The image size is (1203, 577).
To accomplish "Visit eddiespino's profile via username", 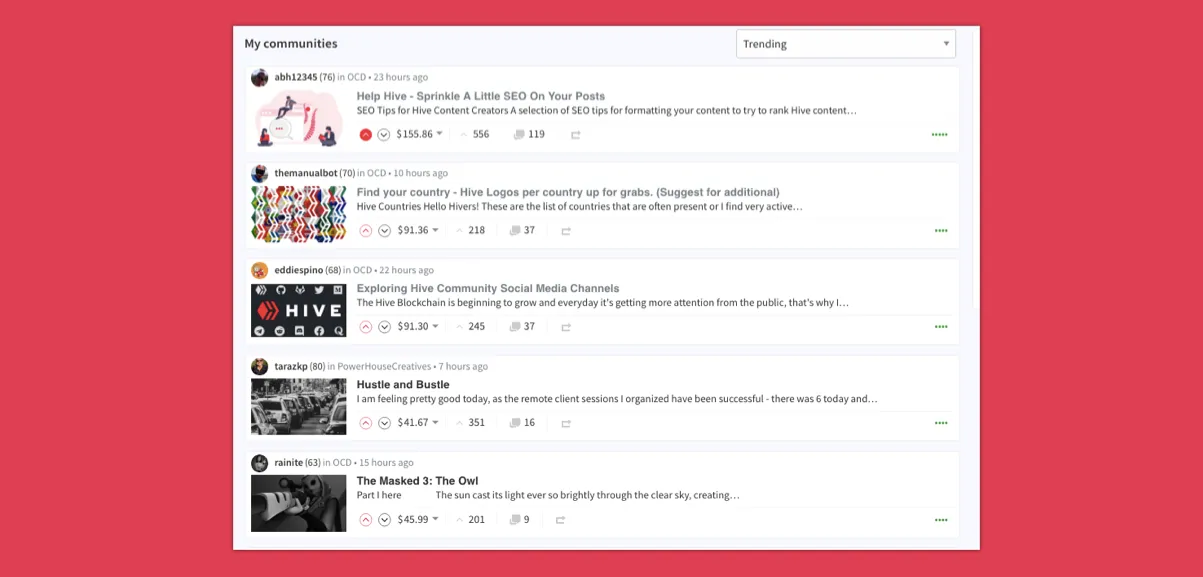I will pyautogui.click(x=299, y=270).
